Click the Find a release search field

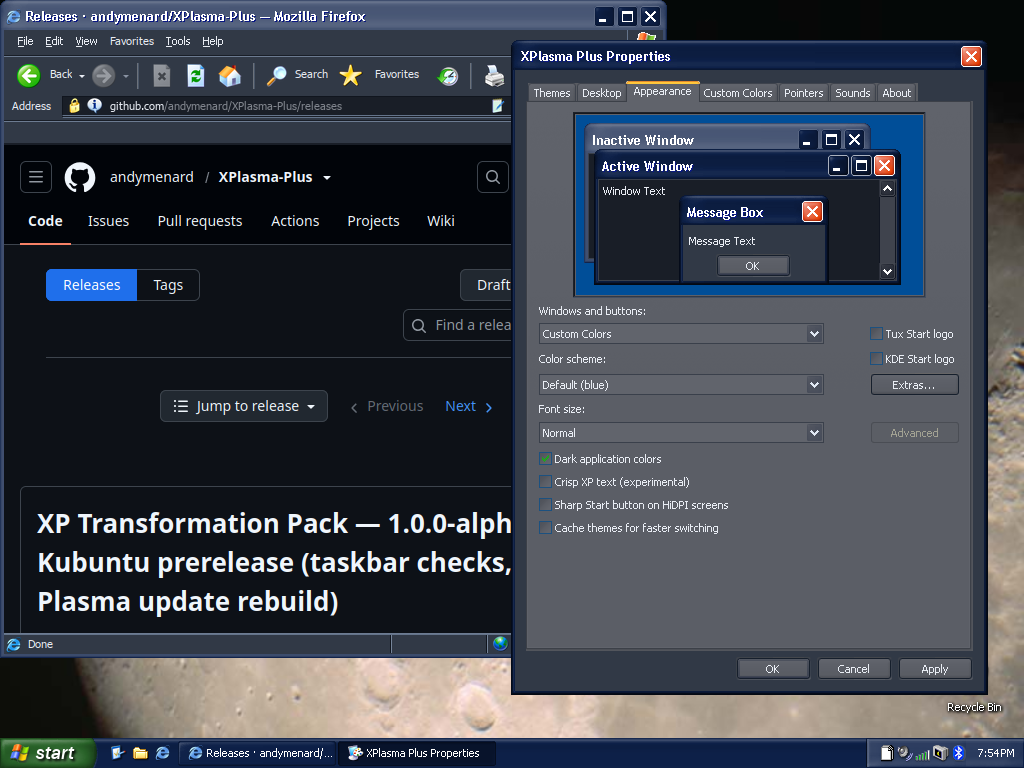click(x=458, y=325)
